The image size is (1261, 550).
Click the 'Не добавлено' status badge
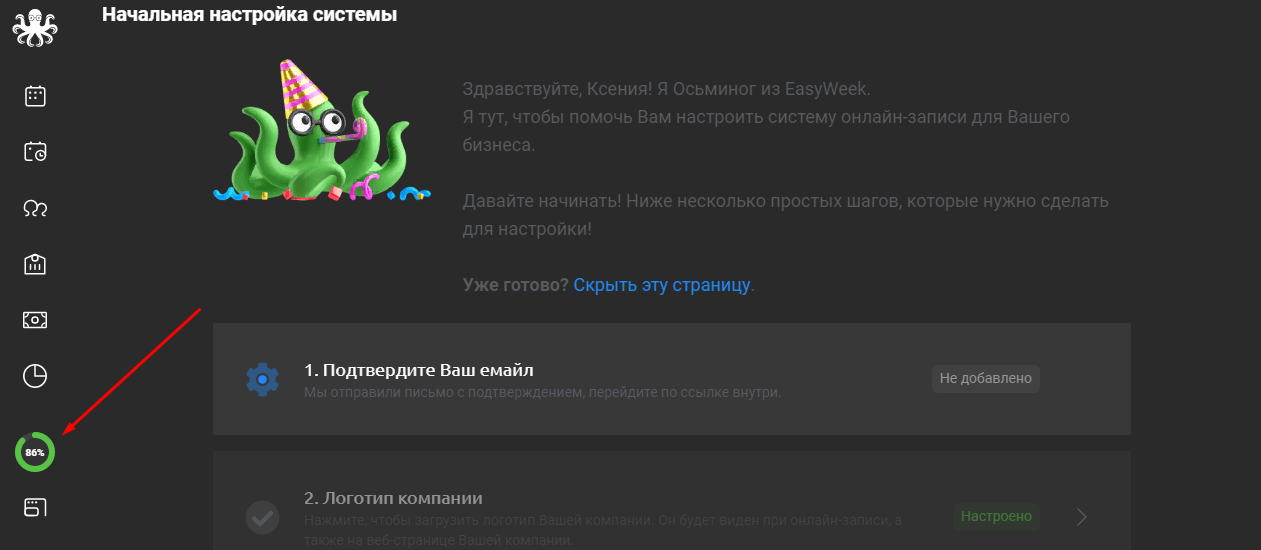tap(986, 379)
